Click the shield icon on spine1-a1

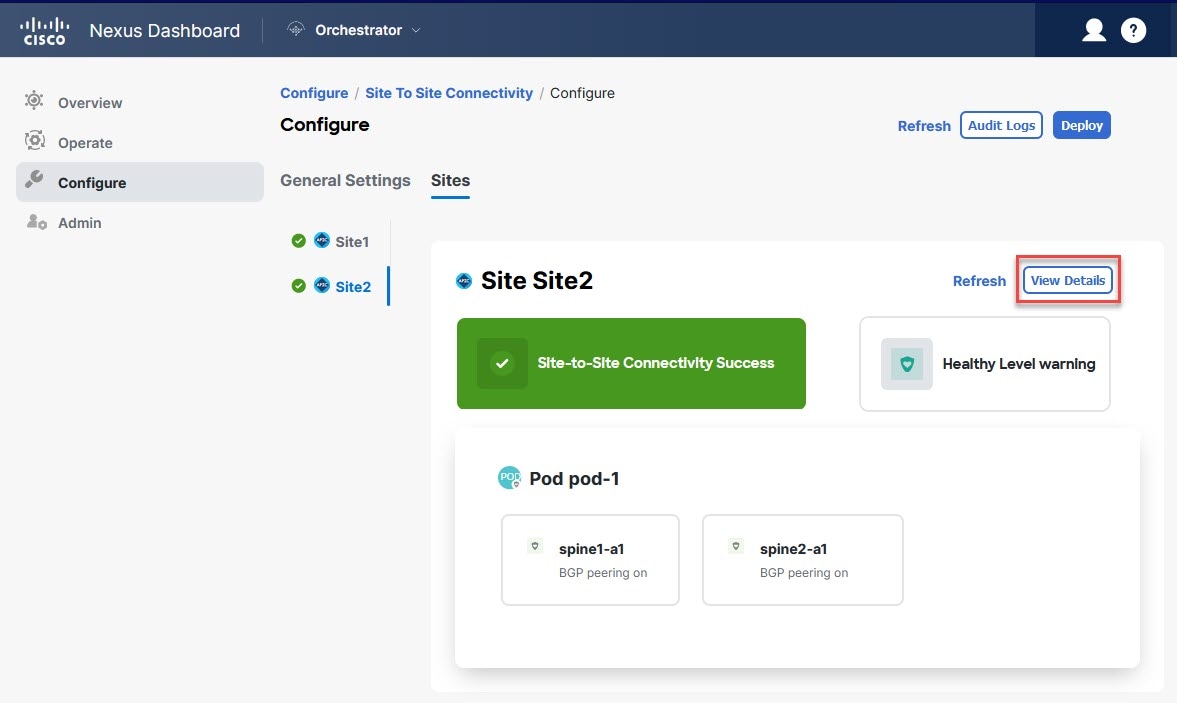point(535,546)
